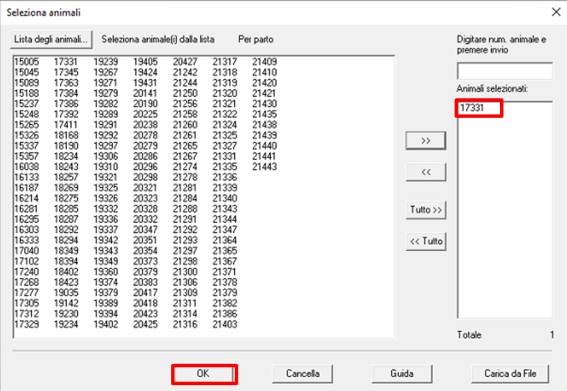Click the OK button
Image resolution: width=567 pixels, height=391 pixels.
coord(204,374)
